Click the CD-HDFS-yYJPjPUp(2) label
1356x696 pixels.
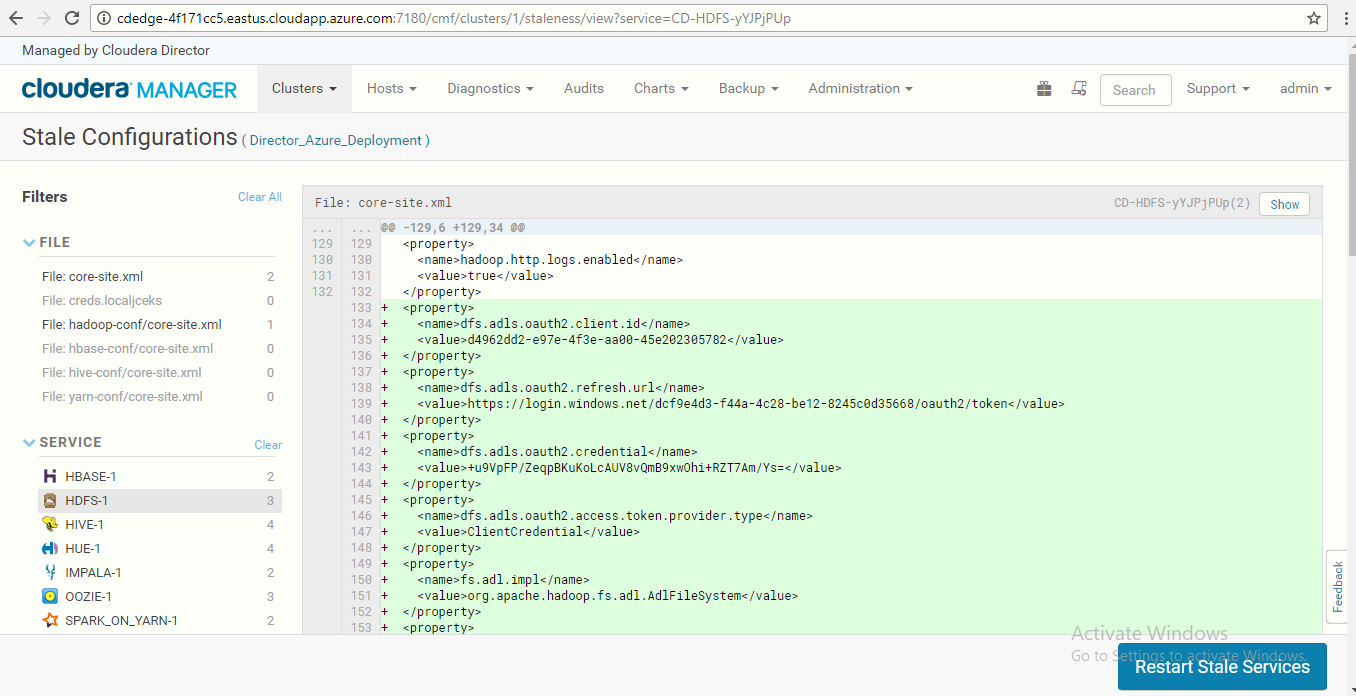tap(1182, 203)
